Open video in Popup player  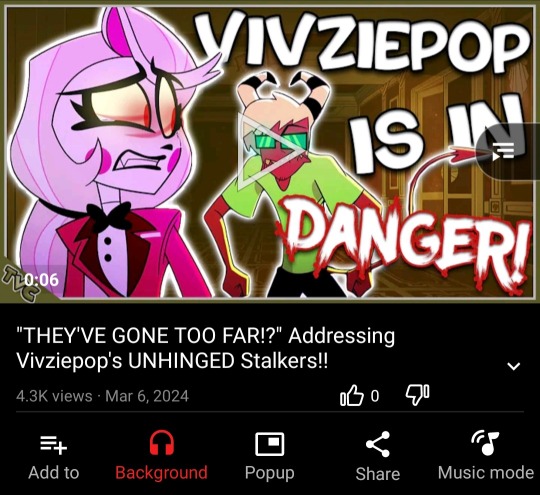[x=270, y=444]
